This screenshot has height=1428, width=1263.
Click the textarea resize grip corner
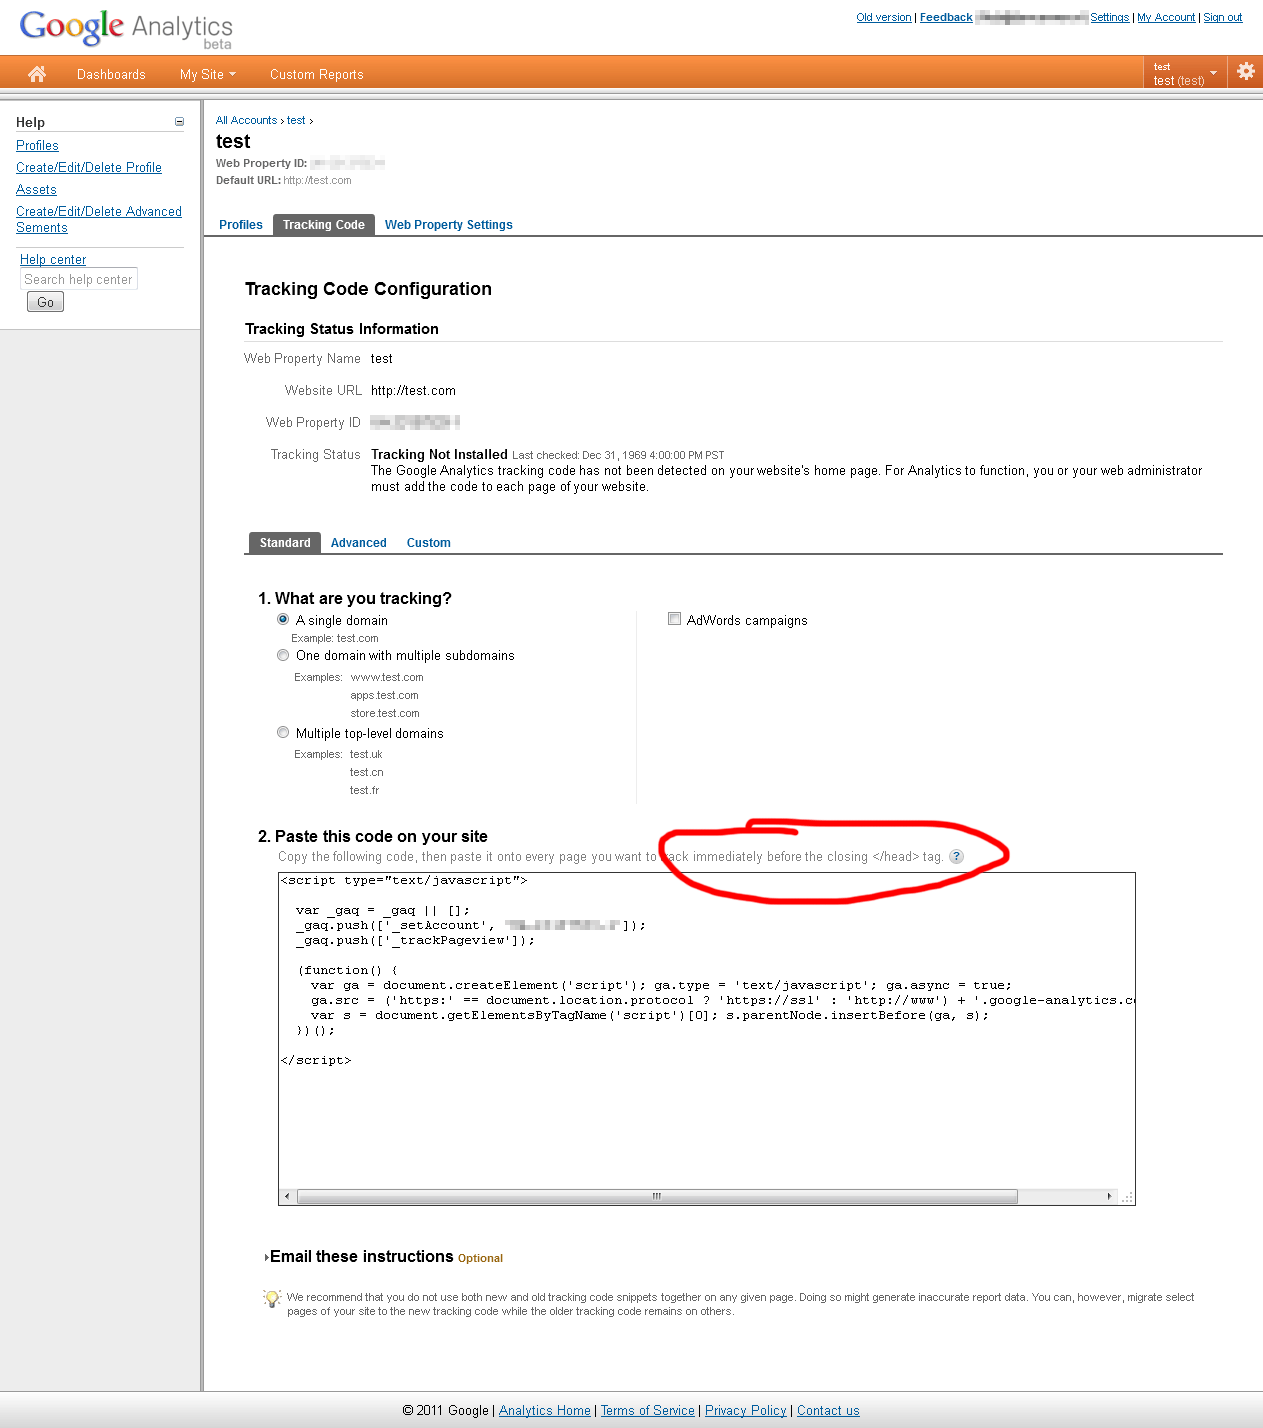1127,1197
